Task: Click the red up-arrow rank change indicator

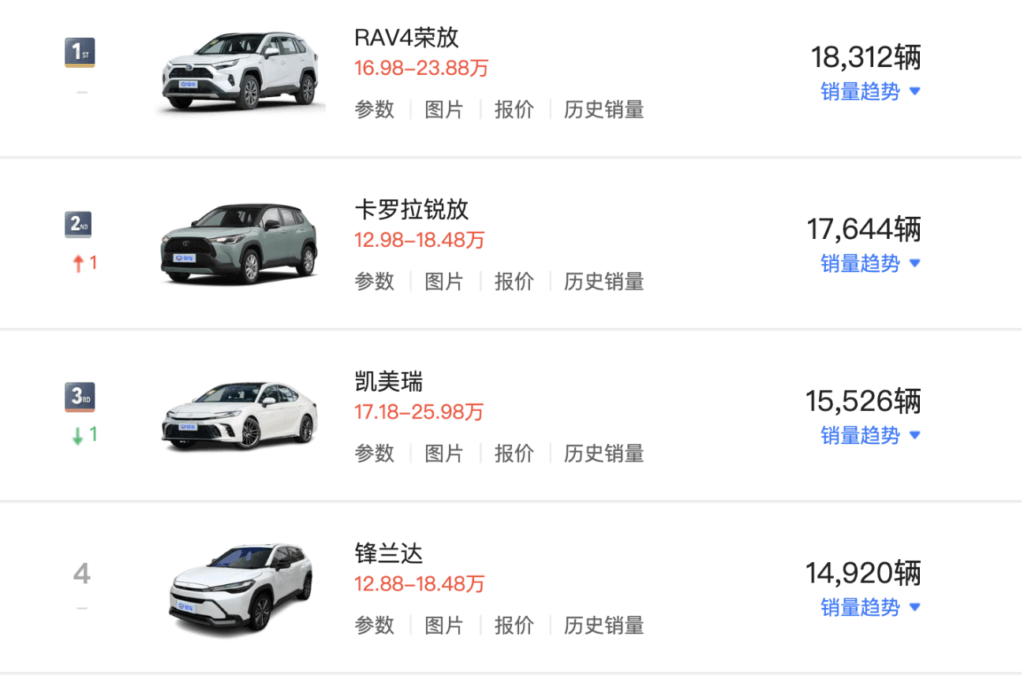Action: [84, 264]
